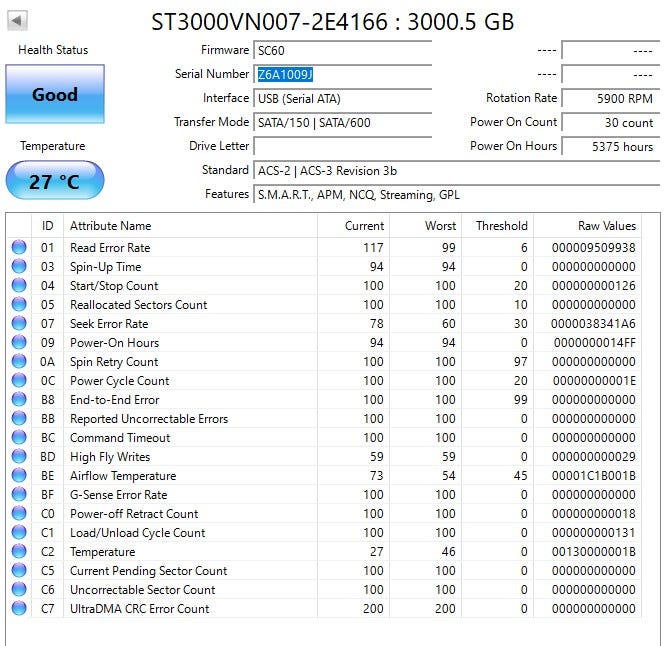Click the Power On Hours 5375 hours field
Screen dimensions: 667x646
pyautogui.click(x=611, y=146)
